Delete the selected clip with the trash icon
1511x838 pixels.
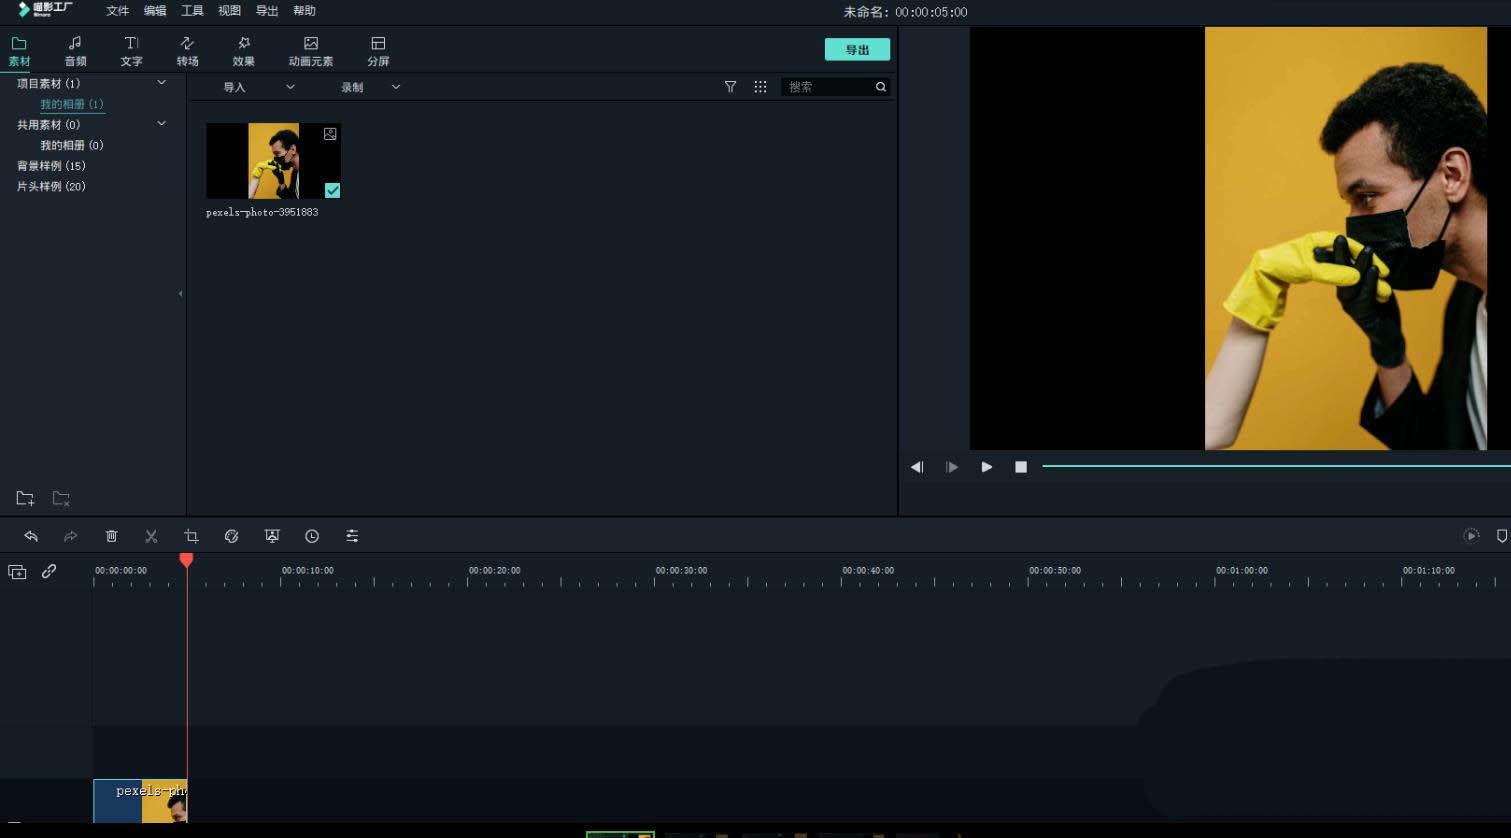[112, 536]
